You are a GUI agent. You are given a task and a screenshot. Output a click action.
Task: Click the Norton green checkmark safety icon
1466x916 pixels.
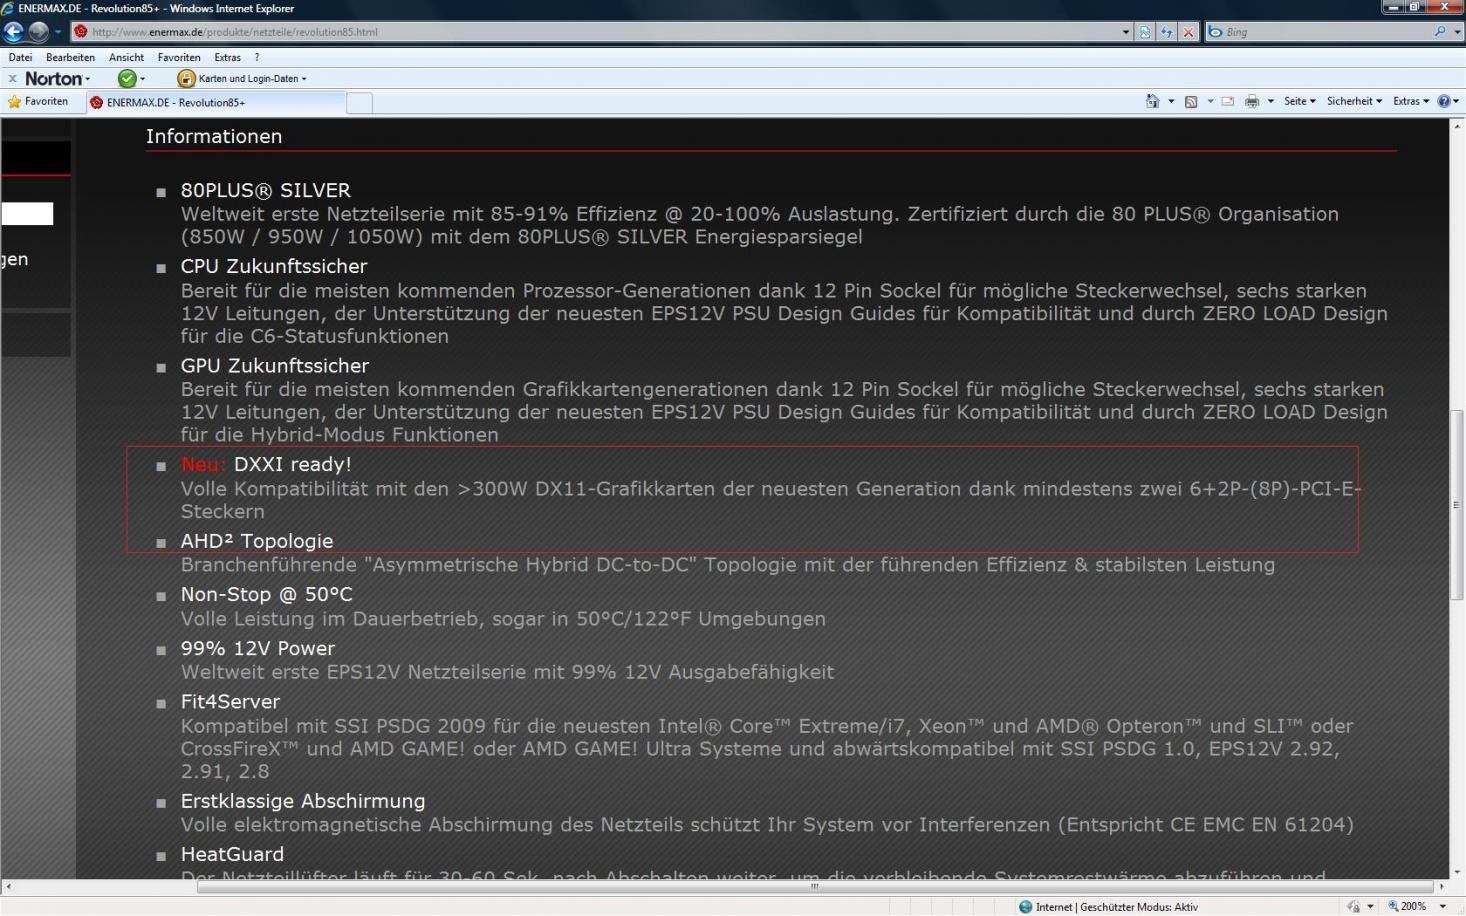point(127,78)
